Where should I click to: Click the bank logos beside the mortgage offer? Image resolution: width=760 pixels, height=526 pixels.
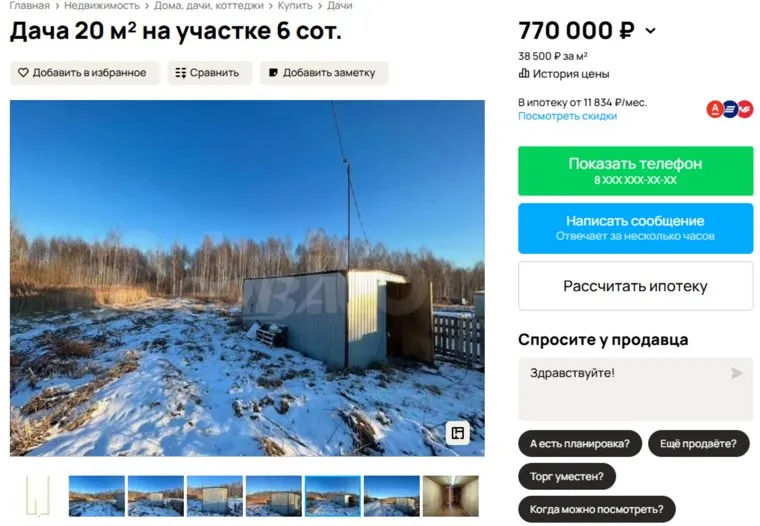[729, 109]
